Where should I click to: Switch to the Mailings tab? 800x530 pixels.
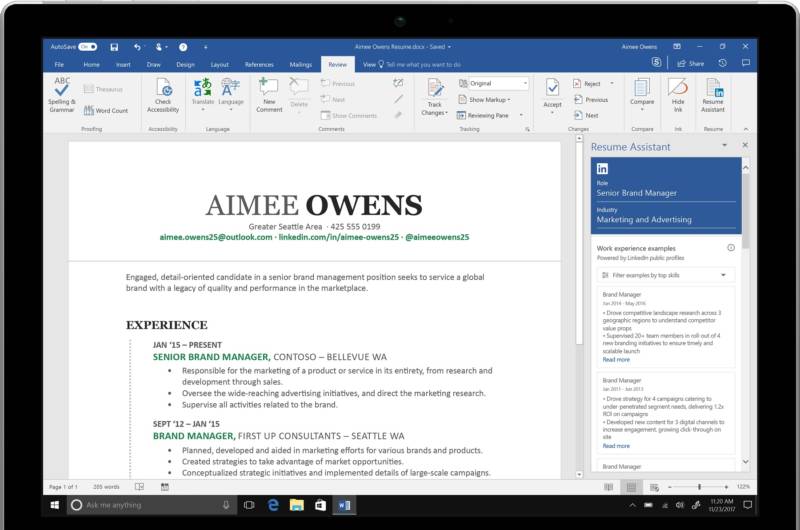[301, 65]
